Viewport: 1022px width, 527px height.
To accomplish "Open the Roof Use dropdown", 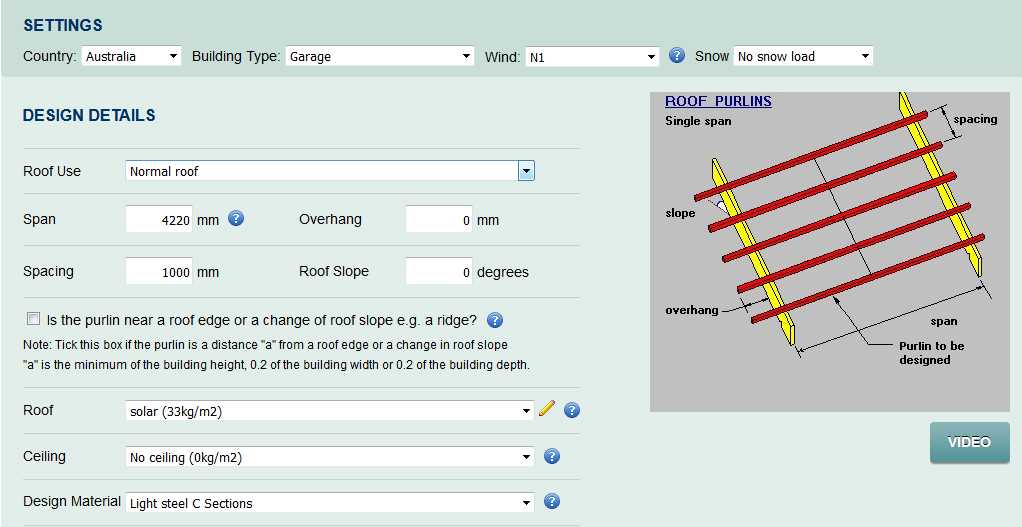I will pyautogui.click(x=330, y=171).
